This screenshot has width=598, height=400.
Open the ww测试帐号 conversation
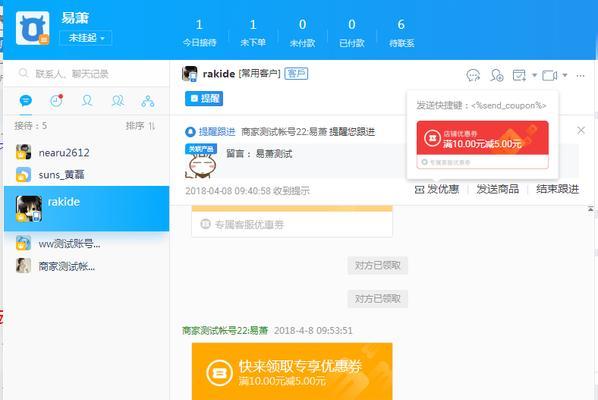tap(87, 243)
